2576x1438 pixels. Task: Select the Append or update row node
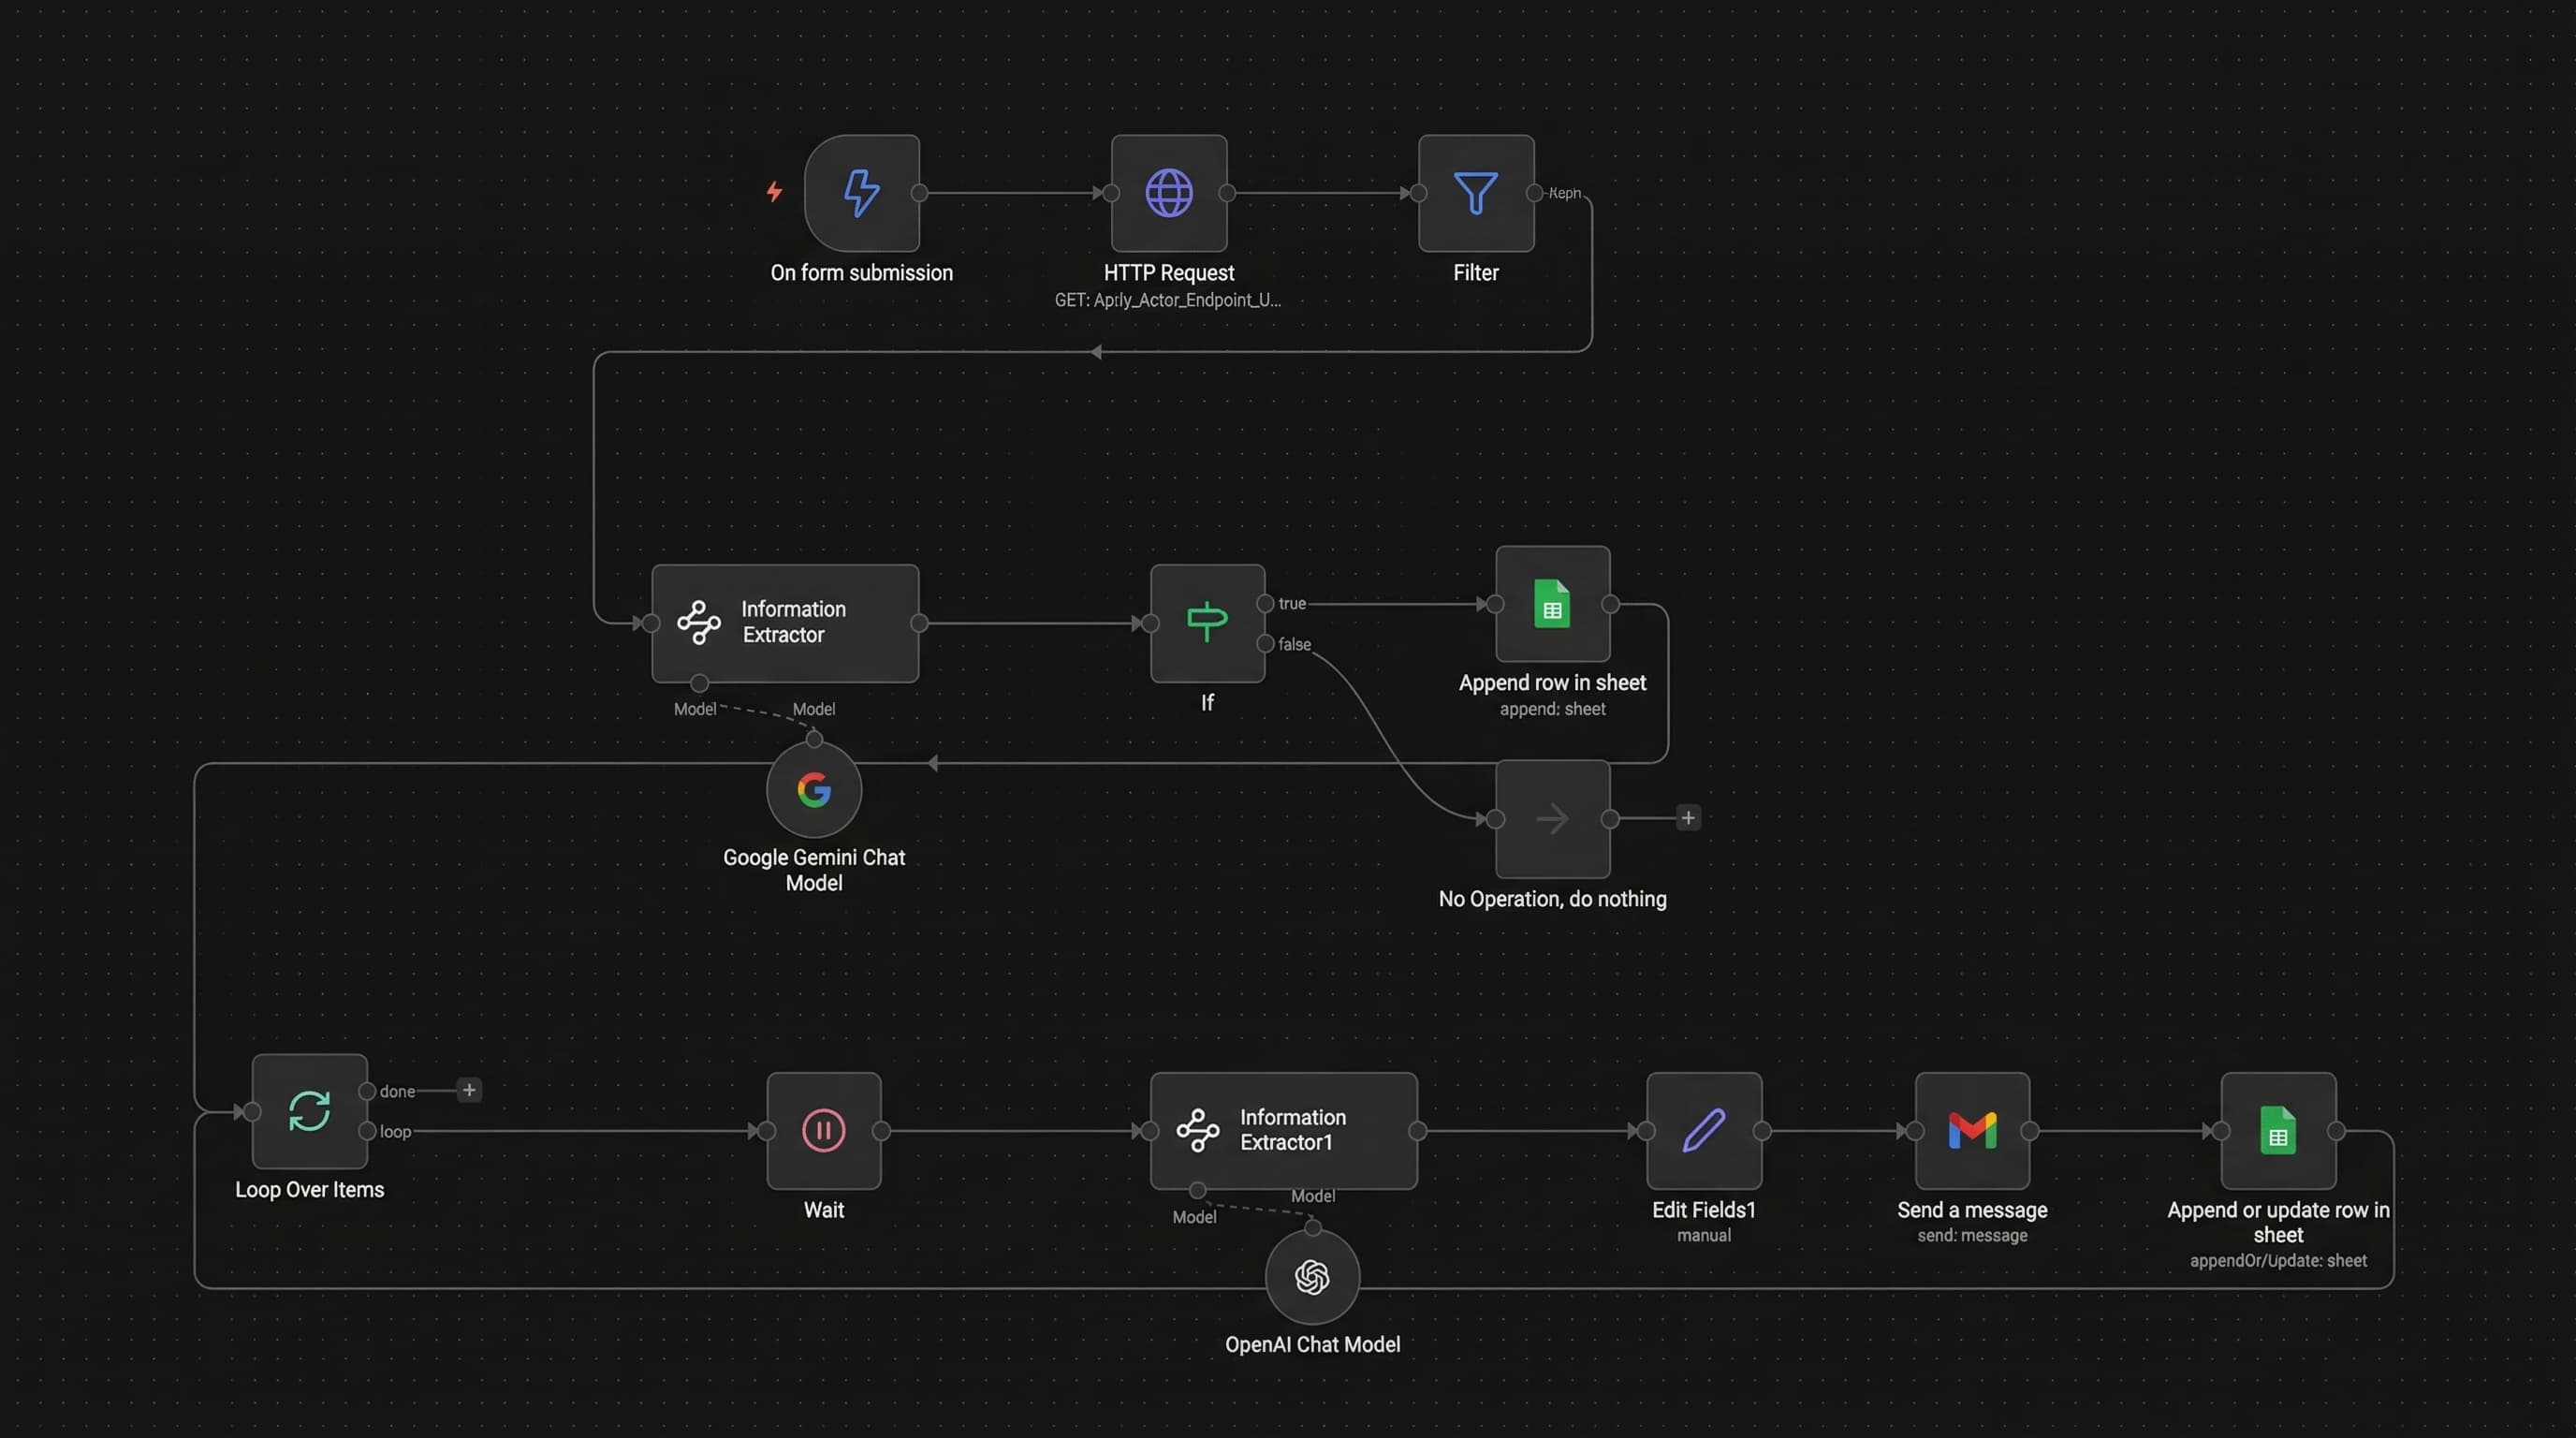click(x=2278, y=1131)
